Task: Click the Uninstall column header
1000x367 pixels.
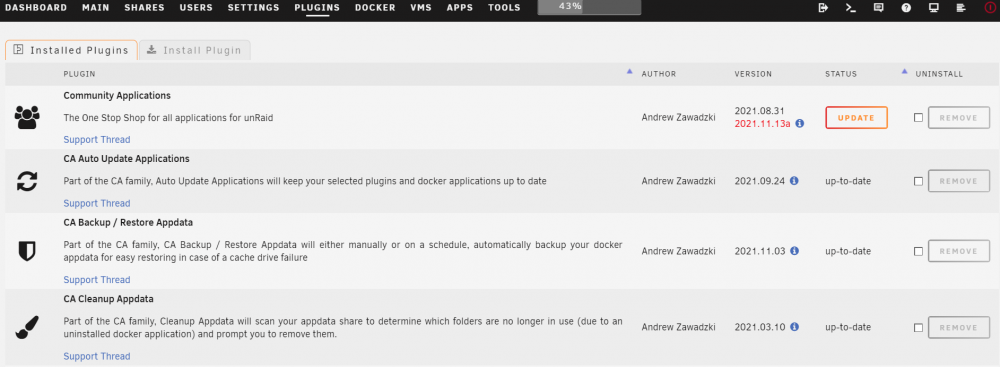Action: click(939, 74)
